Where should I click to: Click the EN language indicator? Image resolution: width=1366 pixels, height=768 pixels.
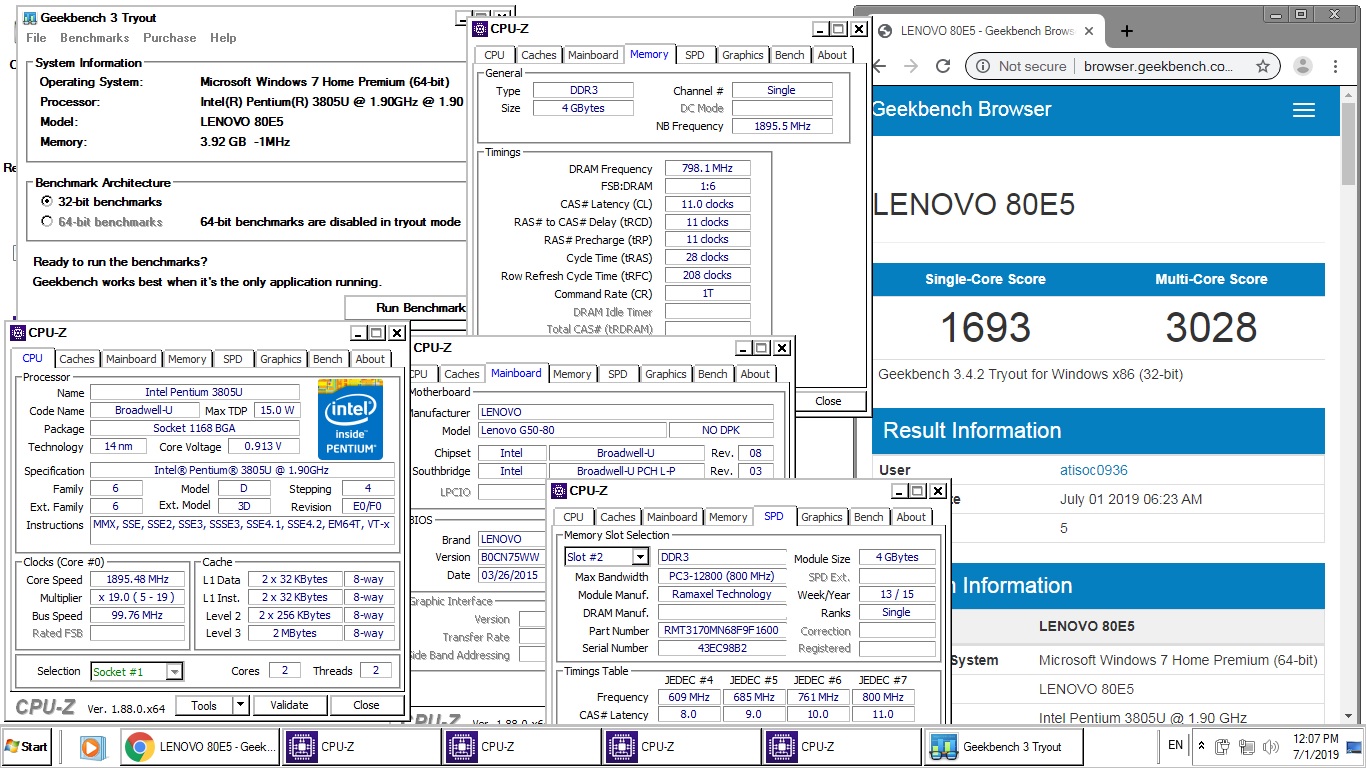tap(1175, 745)
